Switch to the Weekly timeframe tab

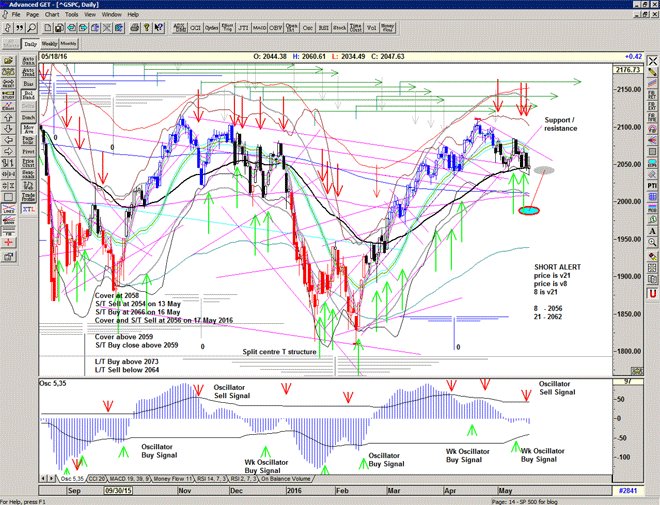49,44
